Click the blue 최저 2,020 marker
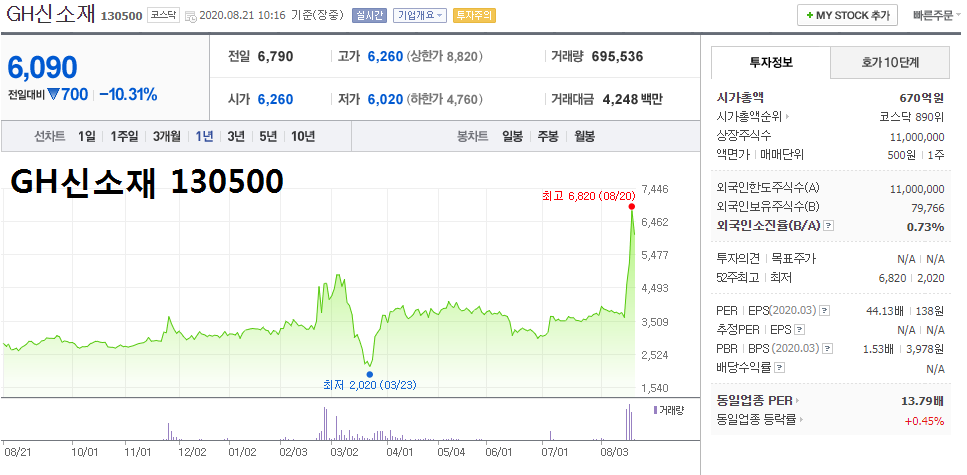 click(x=369, y=374)
